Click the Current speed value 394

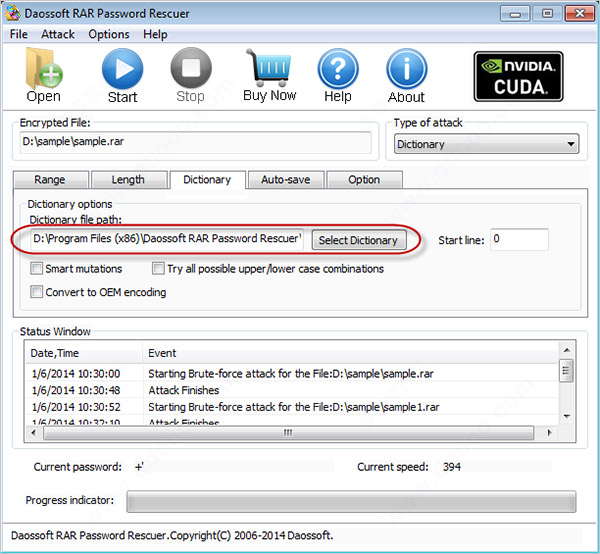(x=452, y=467)
